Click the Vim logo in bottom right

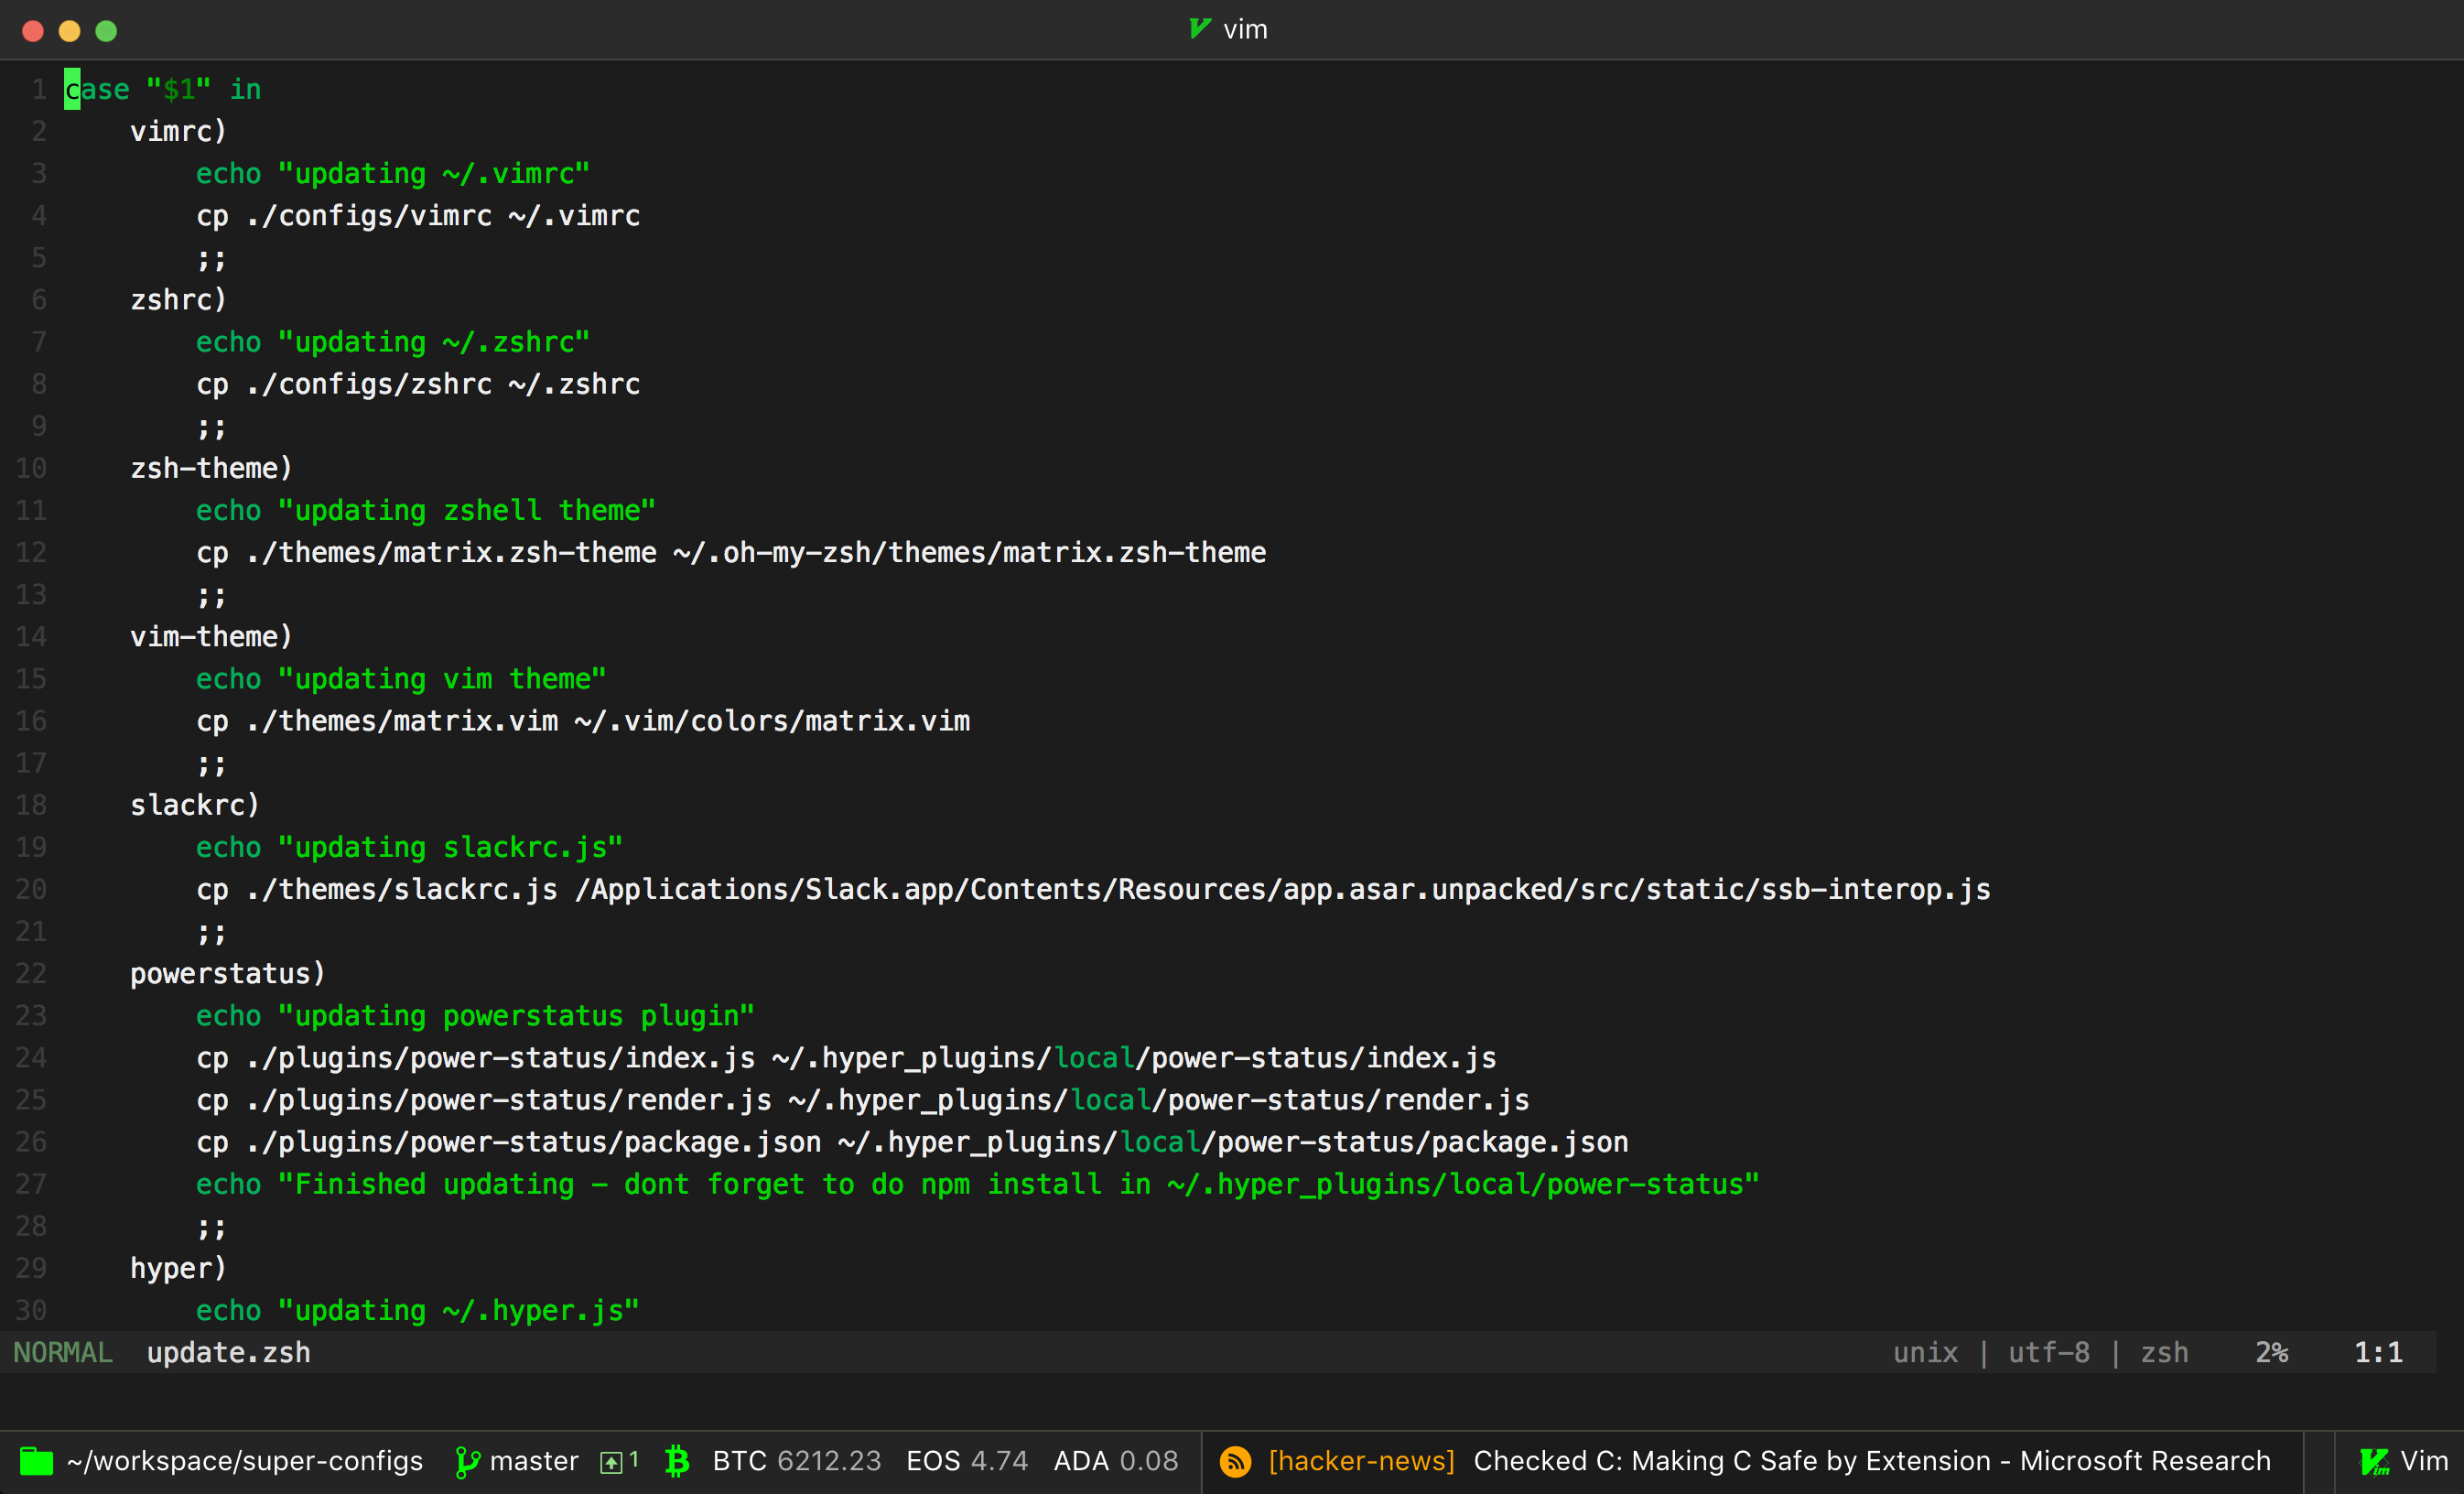tap(2374, 1461)
